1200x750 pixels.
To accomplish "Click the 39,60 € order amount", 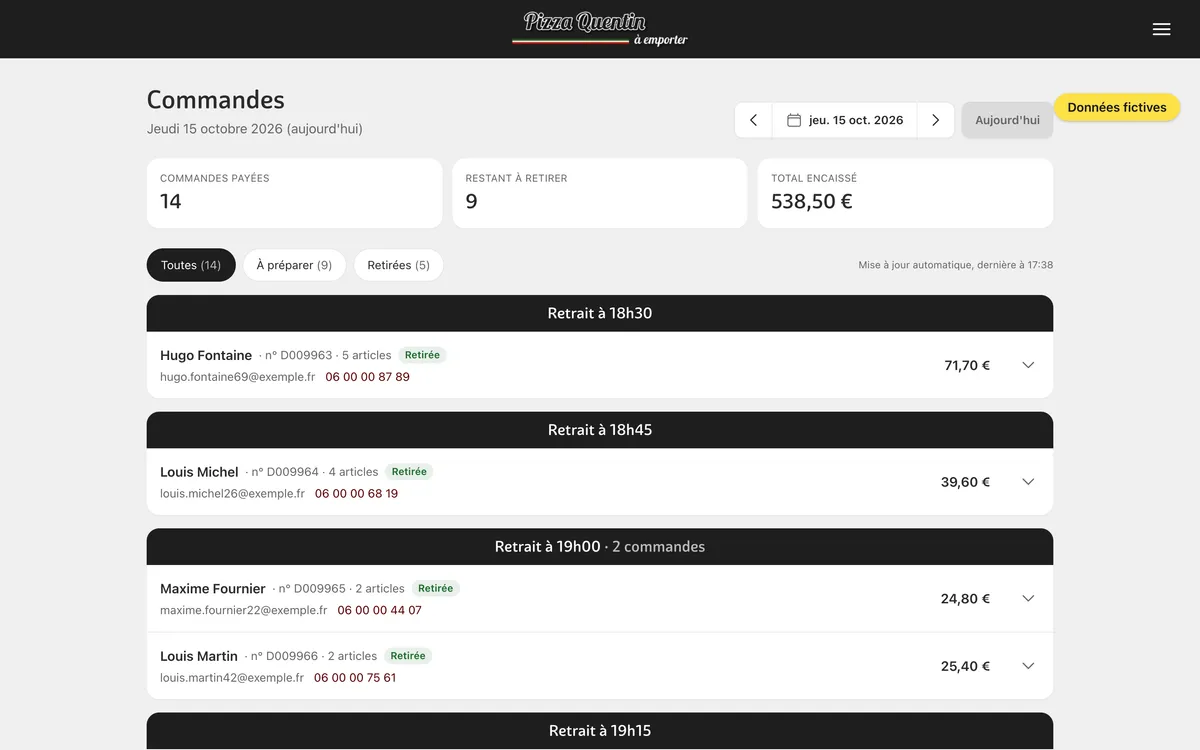I will point(965,482).
